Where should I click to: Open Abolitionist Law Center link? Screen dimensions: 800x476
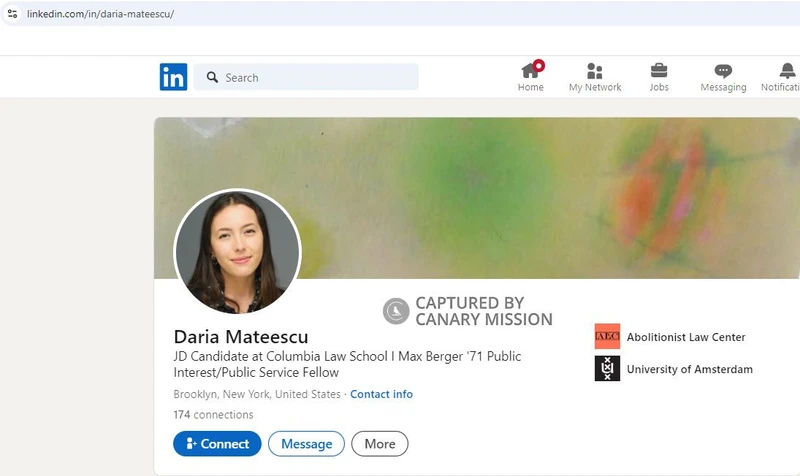686,337
